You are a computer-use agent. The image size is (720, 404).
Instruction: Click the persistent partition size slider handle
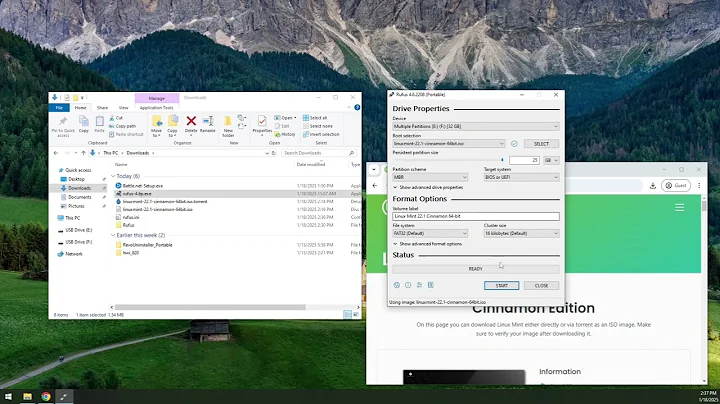click(502, 160)
